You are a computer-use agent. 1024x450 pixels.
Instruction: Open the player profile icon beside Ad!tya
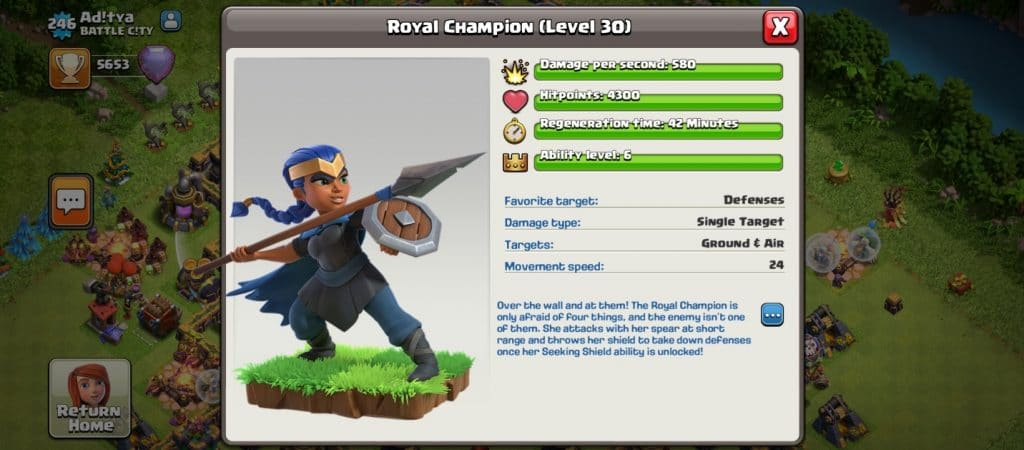171,20
